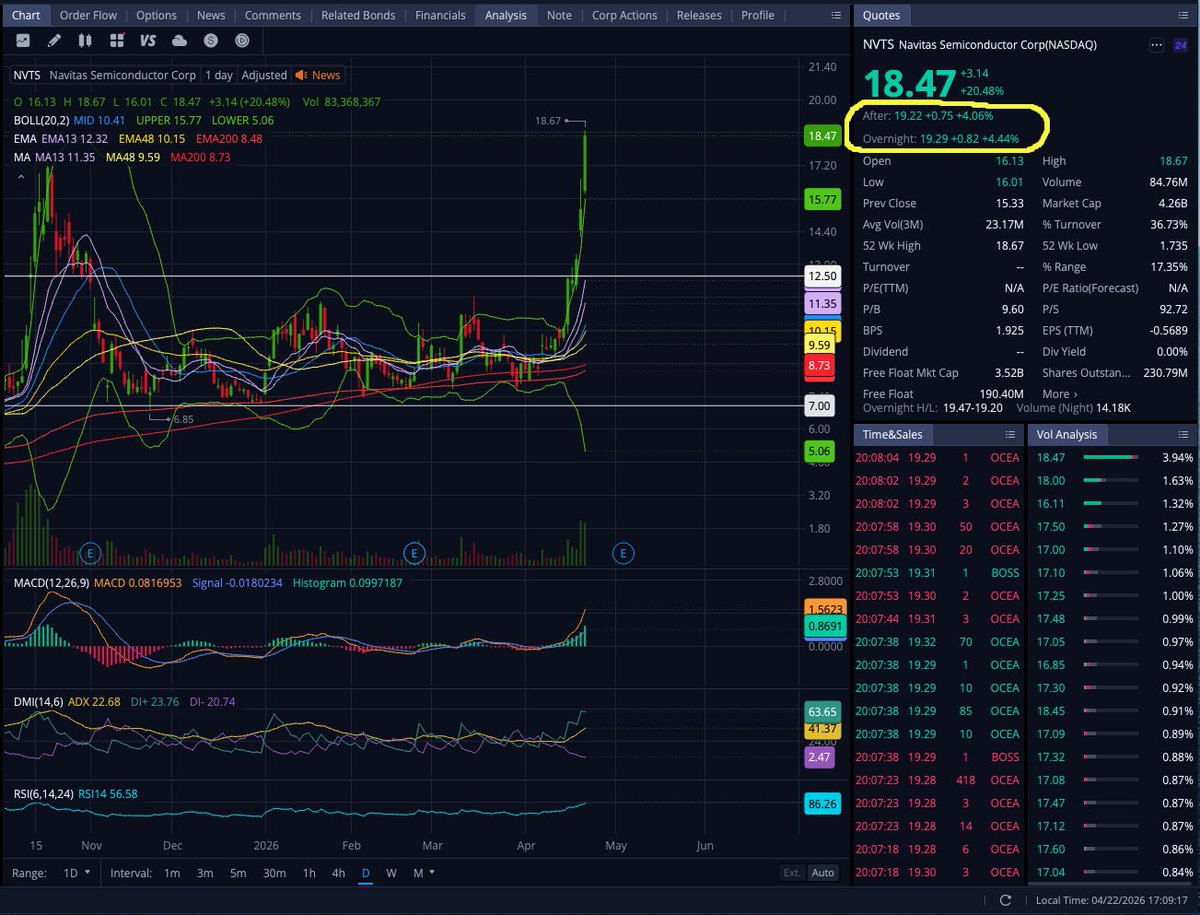This screenshot has width=1200, height=915.
Task: Open the multi-chart grid layout icon
Action: tap(117, 41)
